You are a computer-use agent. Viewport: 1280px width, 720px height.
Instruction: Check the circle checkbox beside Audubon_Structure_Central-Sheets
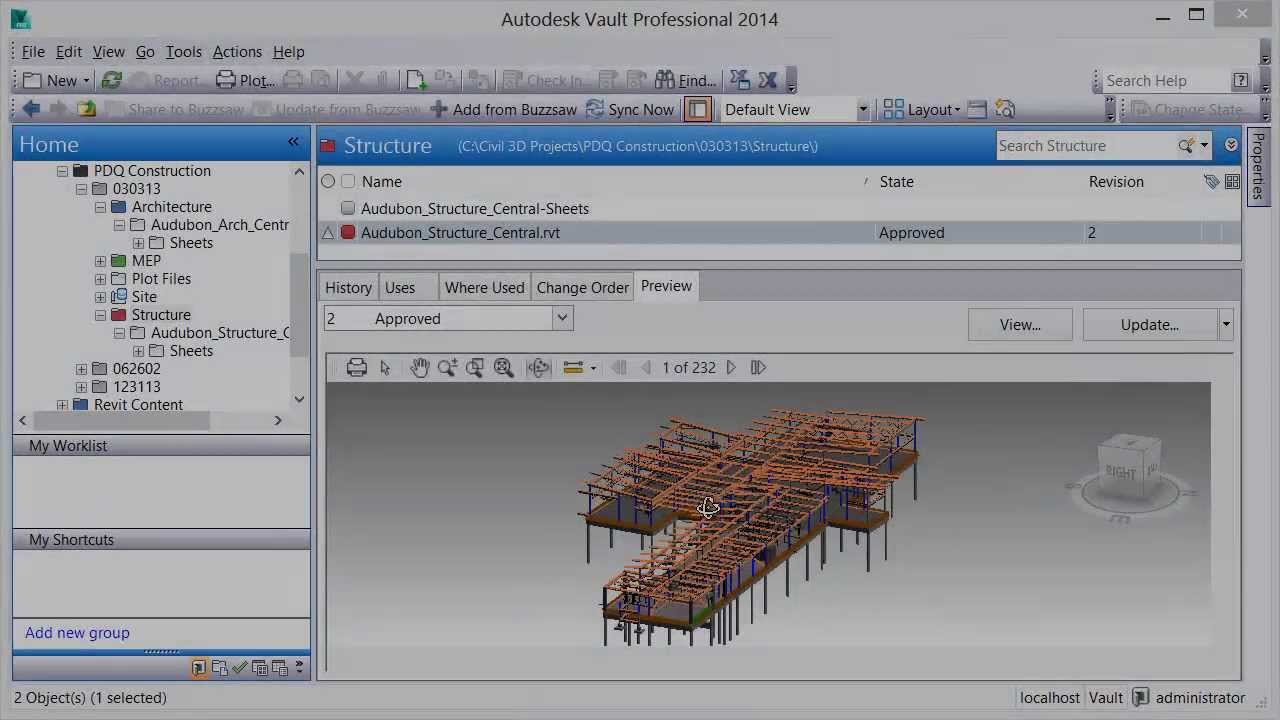[347, 208]
